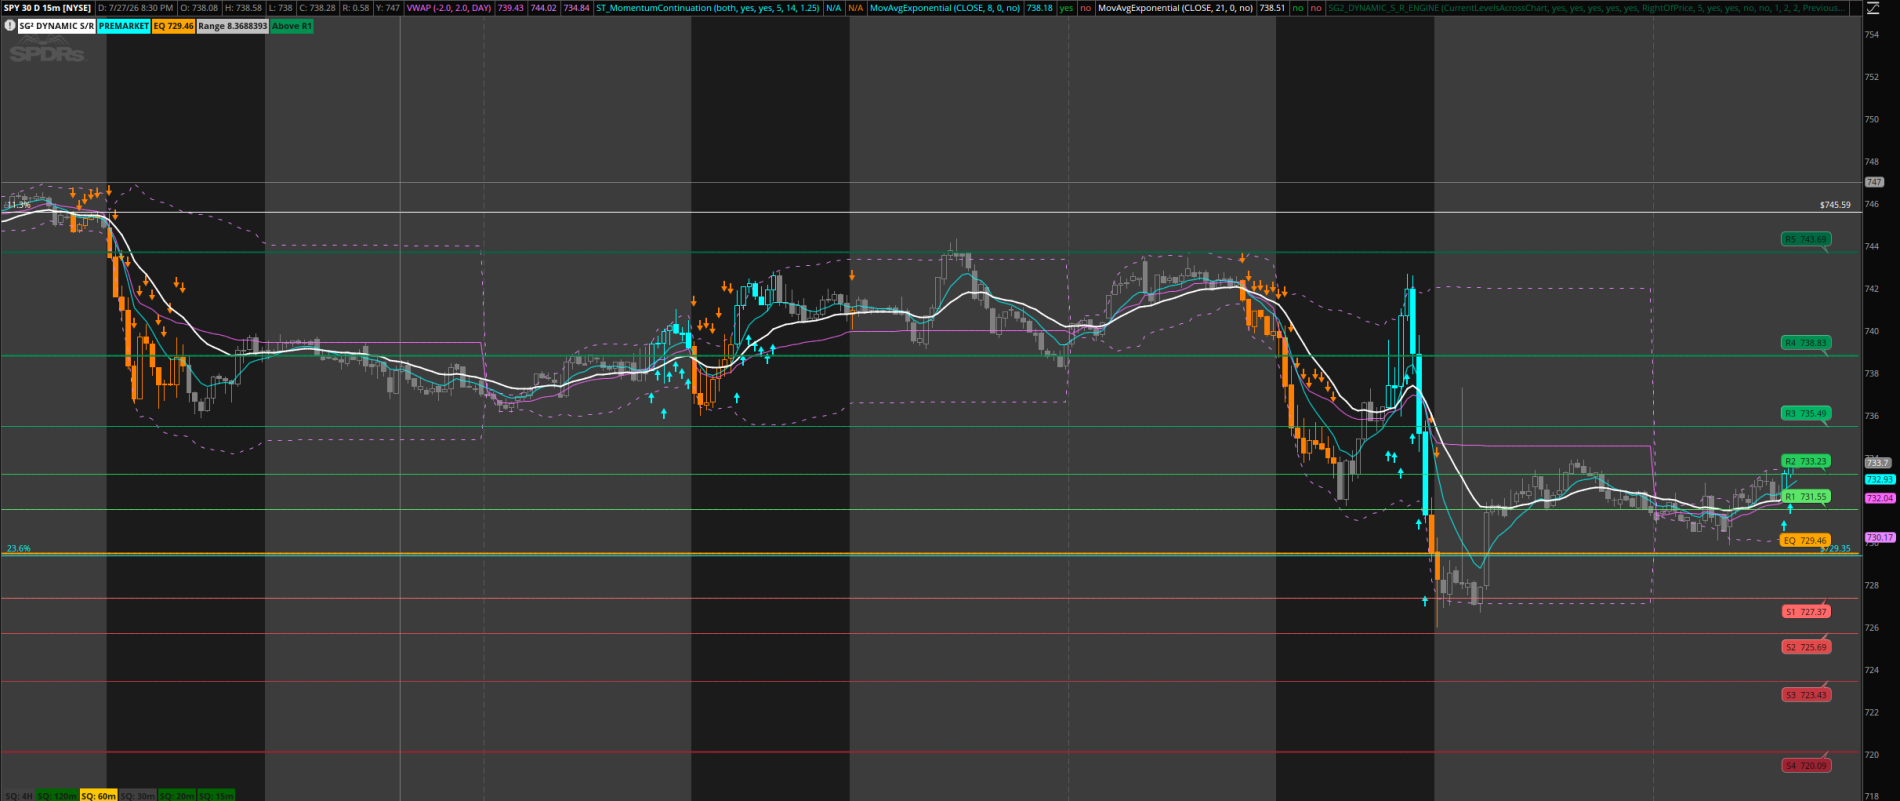Click the VWAP upper band value 744.02
The width and height of the screenshot is (1900, 801).
coord(544,8)
